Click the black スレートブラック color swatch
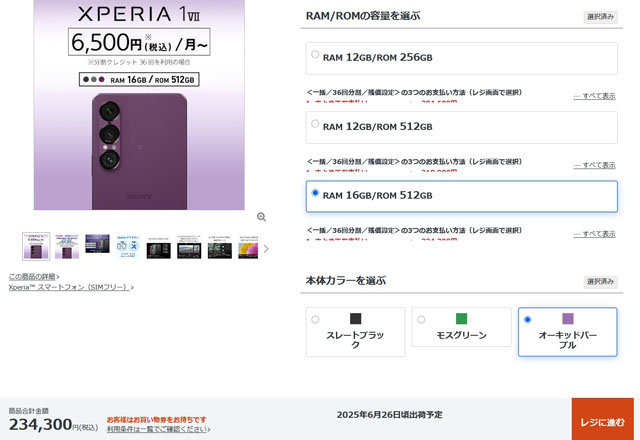 click(x=356, y=318)
